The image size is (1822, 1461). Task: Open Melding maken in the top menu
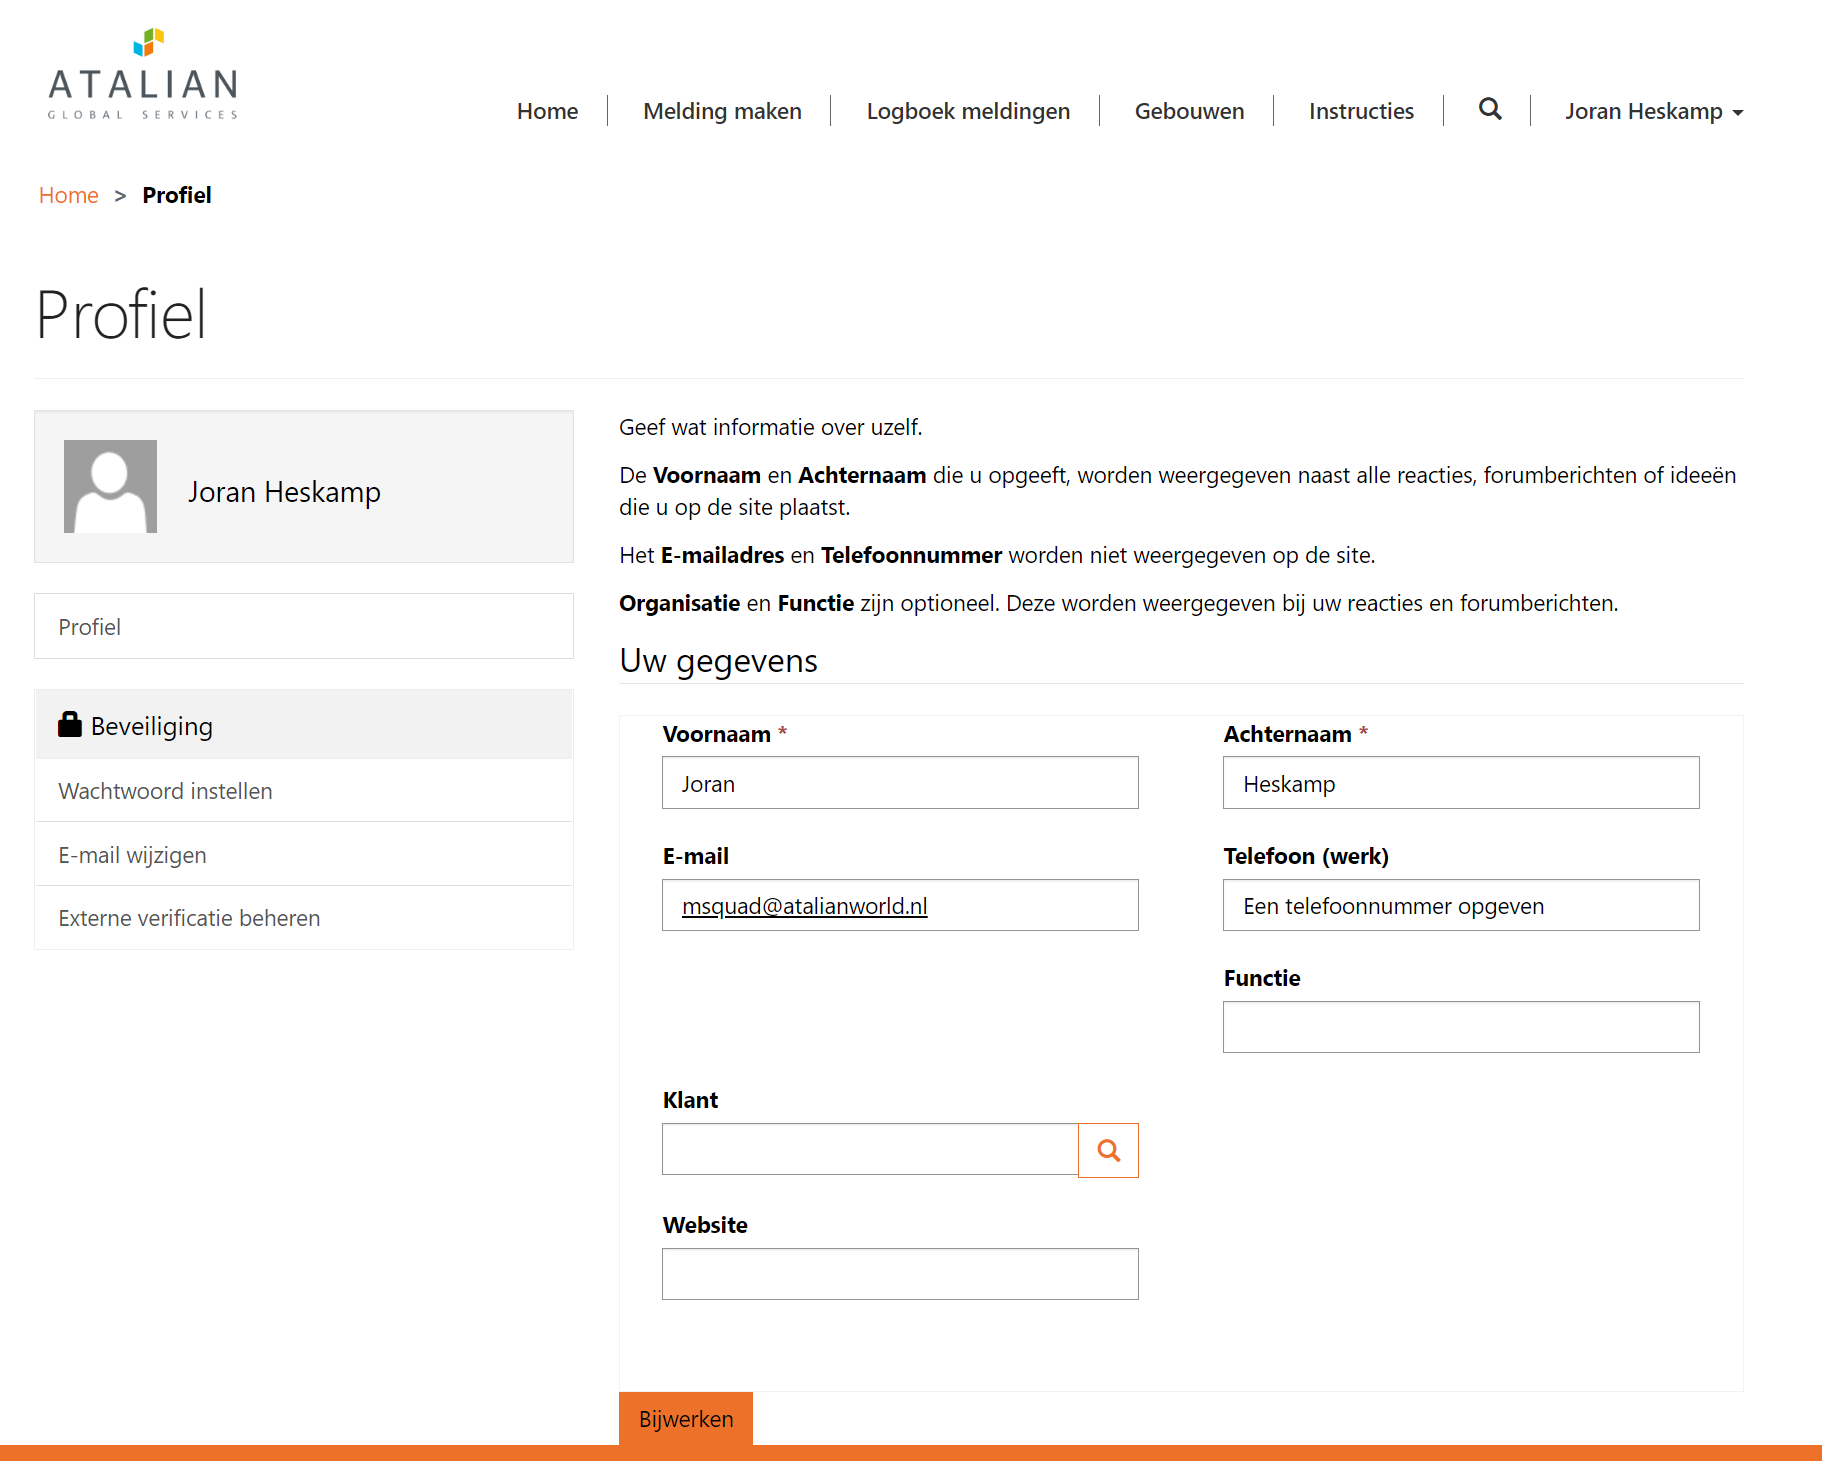722,112
